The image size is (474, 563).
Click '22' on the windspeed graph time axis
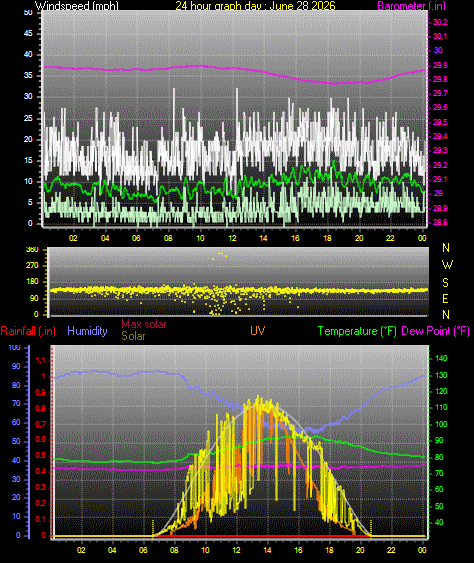[x=390, y=238]
